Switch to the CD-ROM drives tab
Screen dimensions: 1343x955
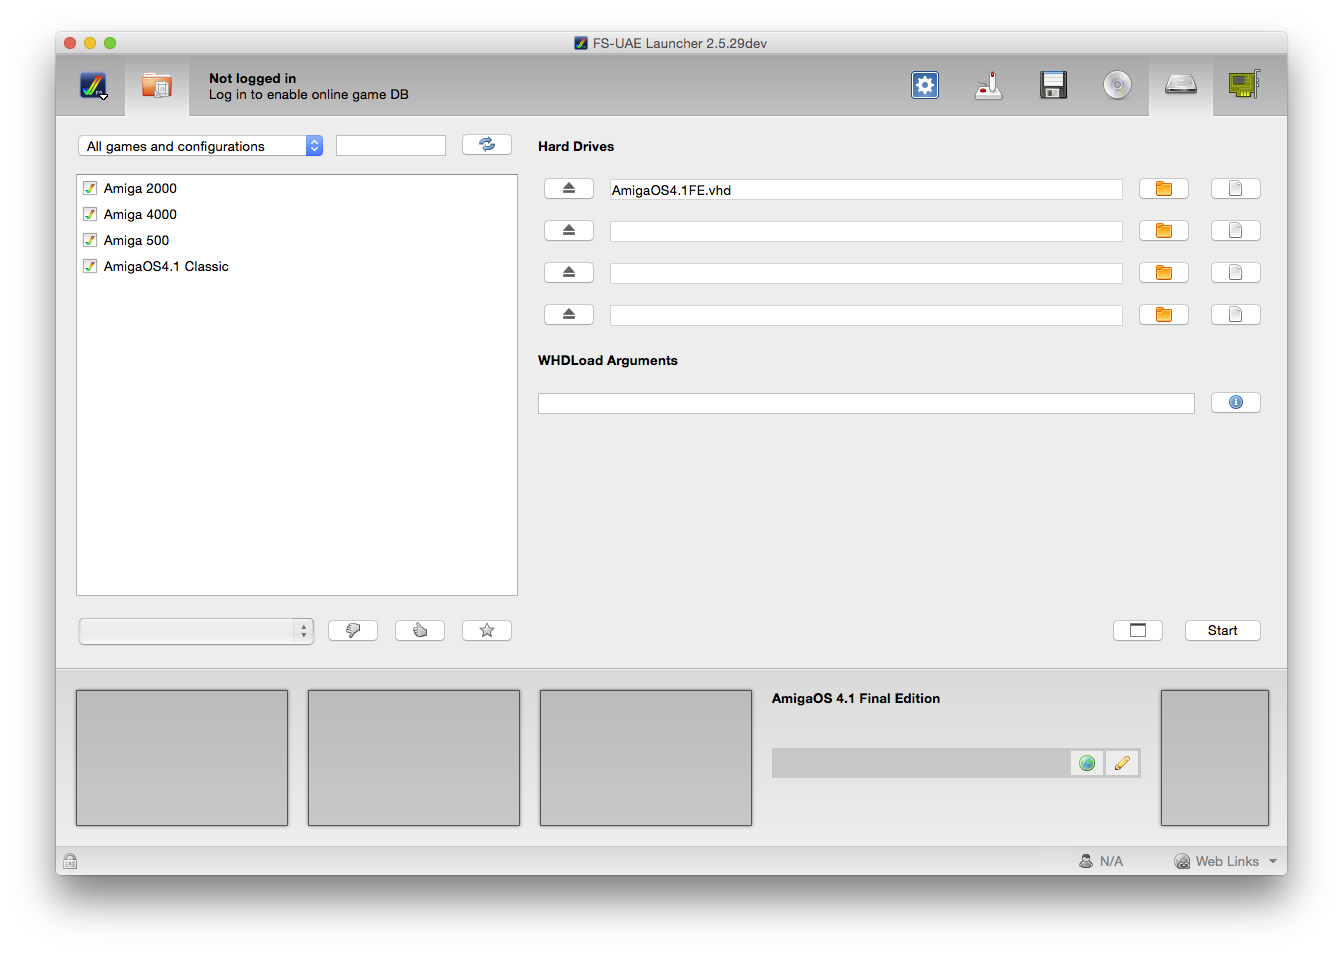point(1117,86)
